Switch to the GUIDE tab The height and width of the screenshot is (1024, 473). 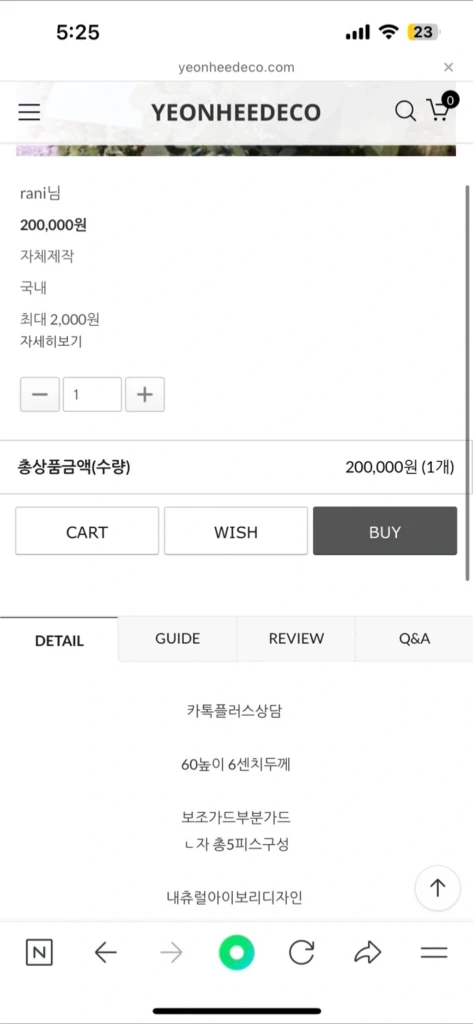click(178, 639)
